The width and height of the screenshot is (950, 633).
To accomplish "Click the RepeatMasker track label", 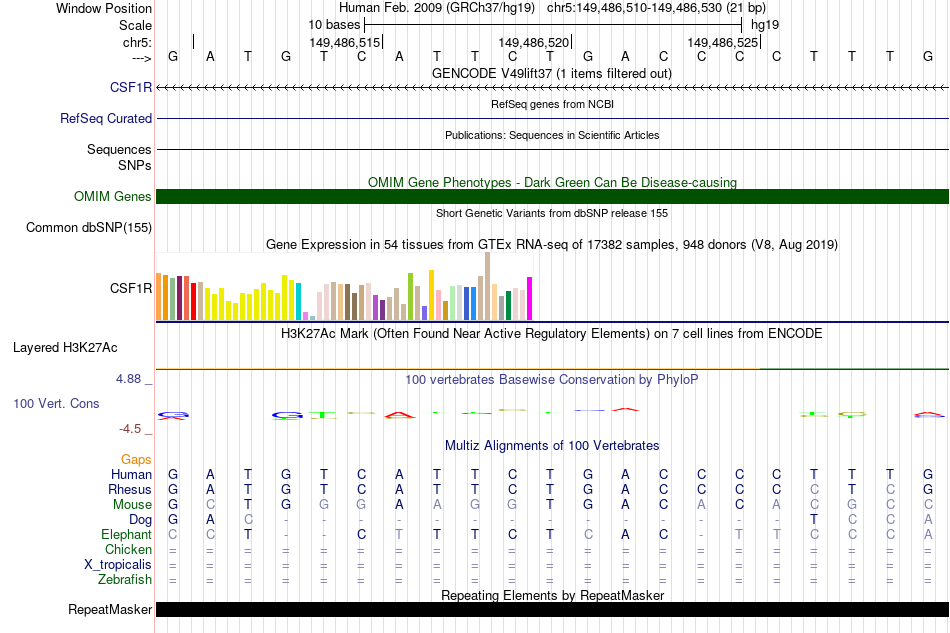I will 110,609.
